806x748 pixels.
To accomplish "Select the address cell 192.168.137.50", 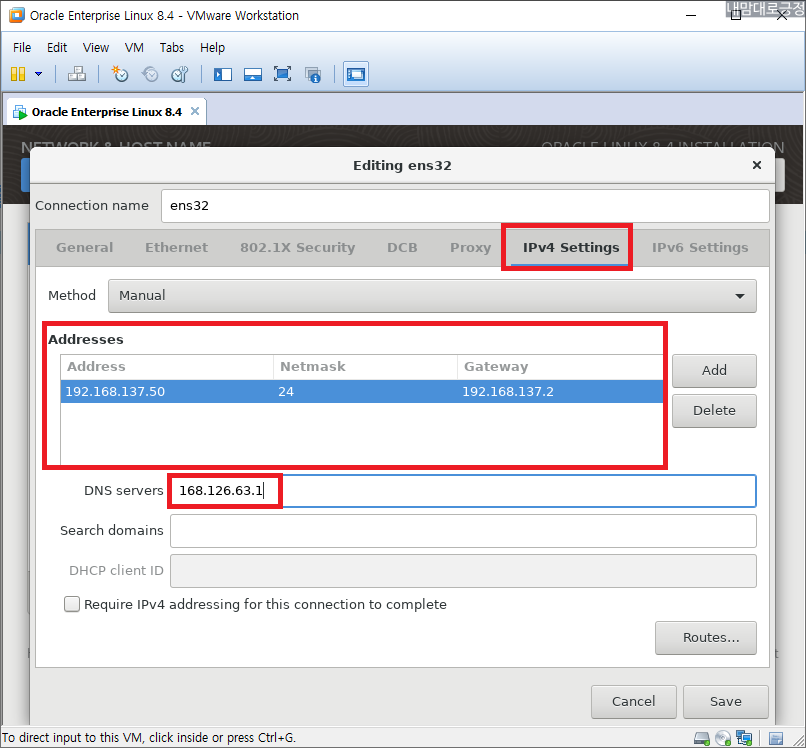I will click(x=167, y=392).
